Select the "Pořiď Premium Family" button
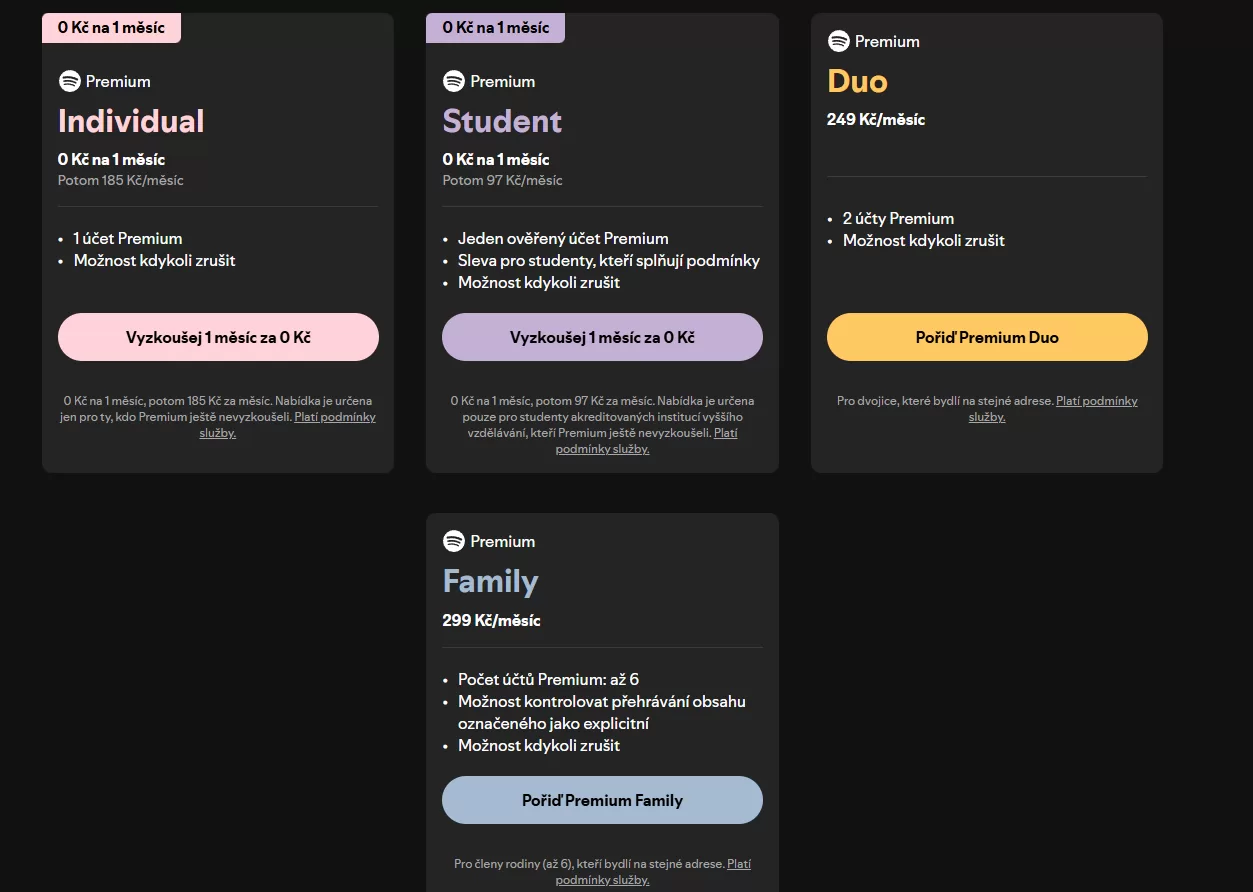The height and width of the screenshot is (892, 1253). coord(602,800)
